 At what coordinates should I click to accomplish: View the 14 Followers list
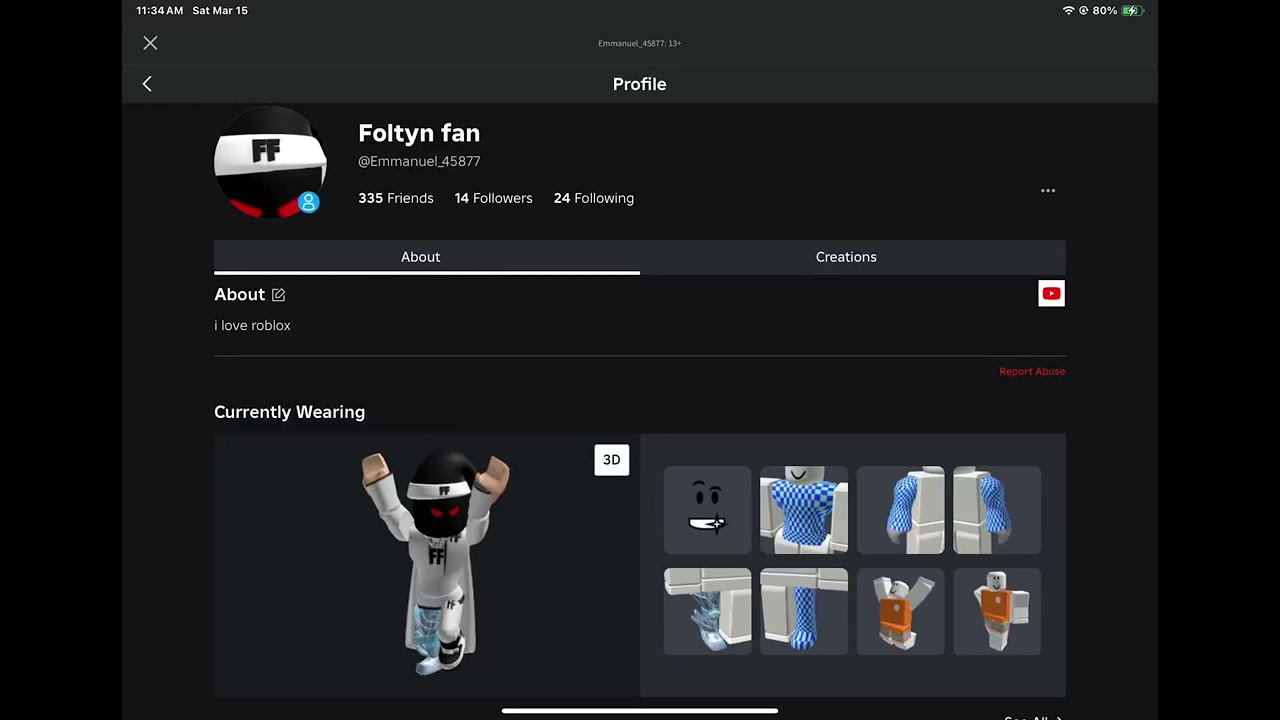click(493, 198)
